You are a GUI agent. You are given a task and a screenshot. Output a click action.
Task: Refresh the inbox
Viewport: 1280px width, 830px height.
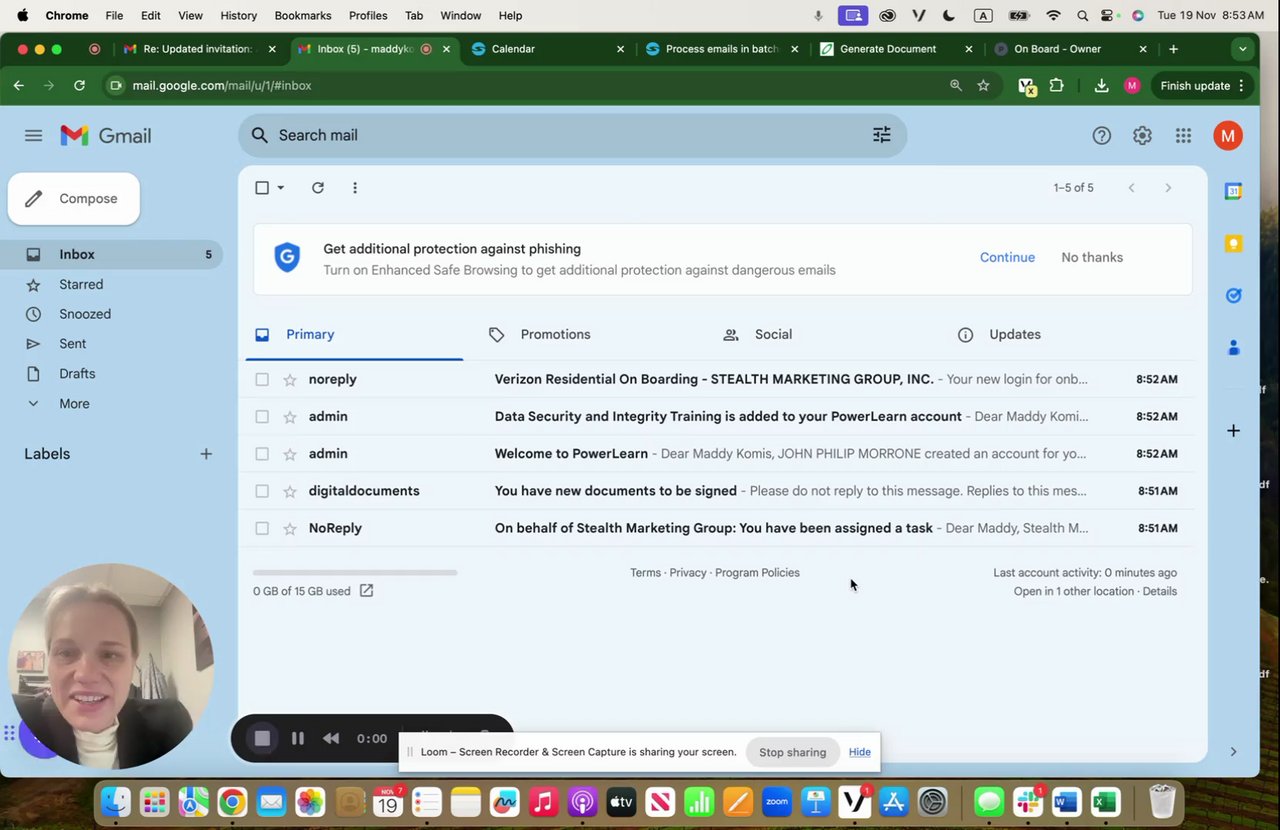tap(318, 188)
